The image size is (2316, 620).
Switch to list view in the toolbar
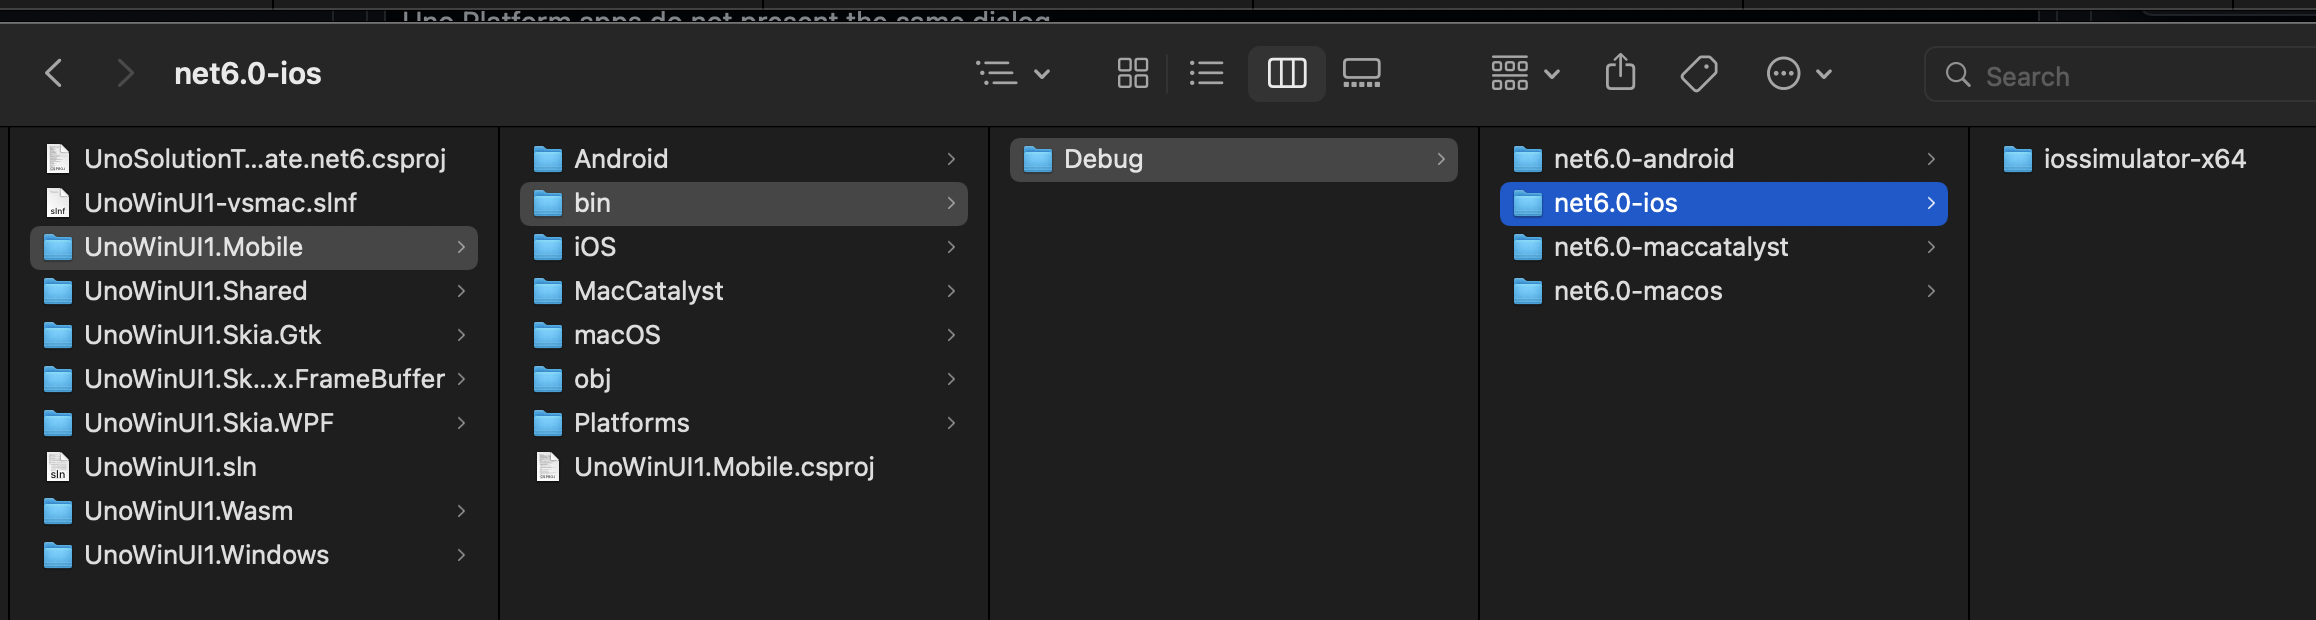(x=1206, y=73)
